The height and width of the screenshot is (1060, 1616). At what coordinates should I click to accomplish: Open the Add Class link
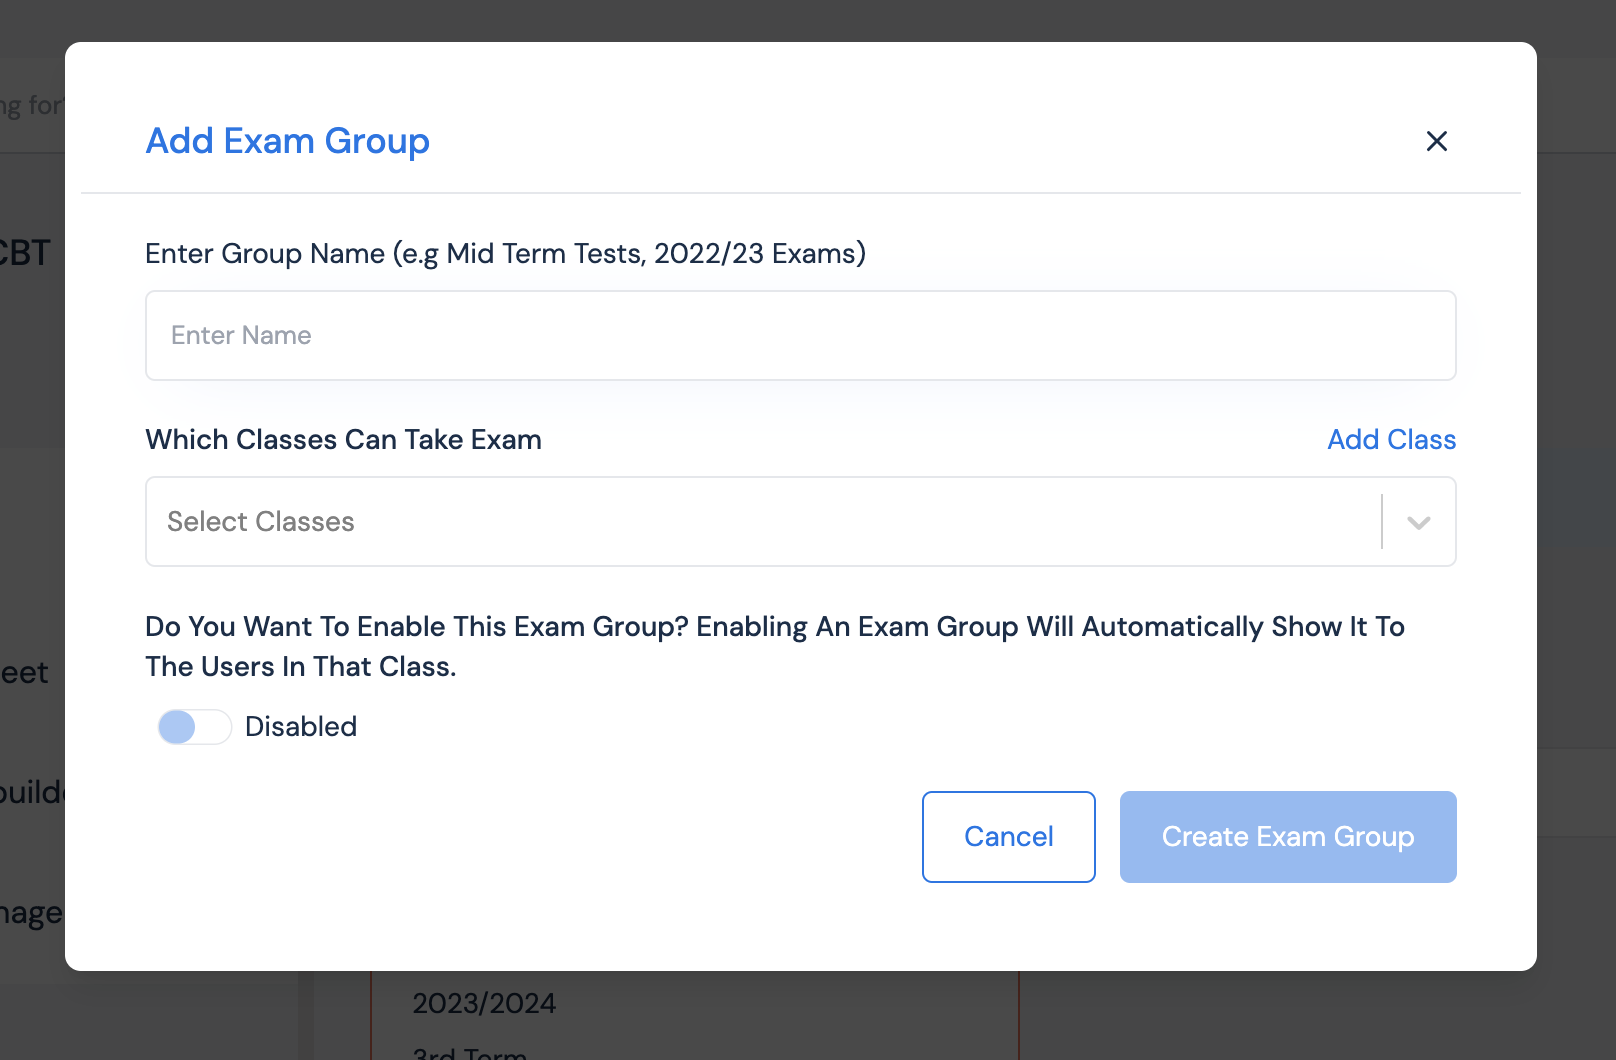click(x=1391, y=440)
